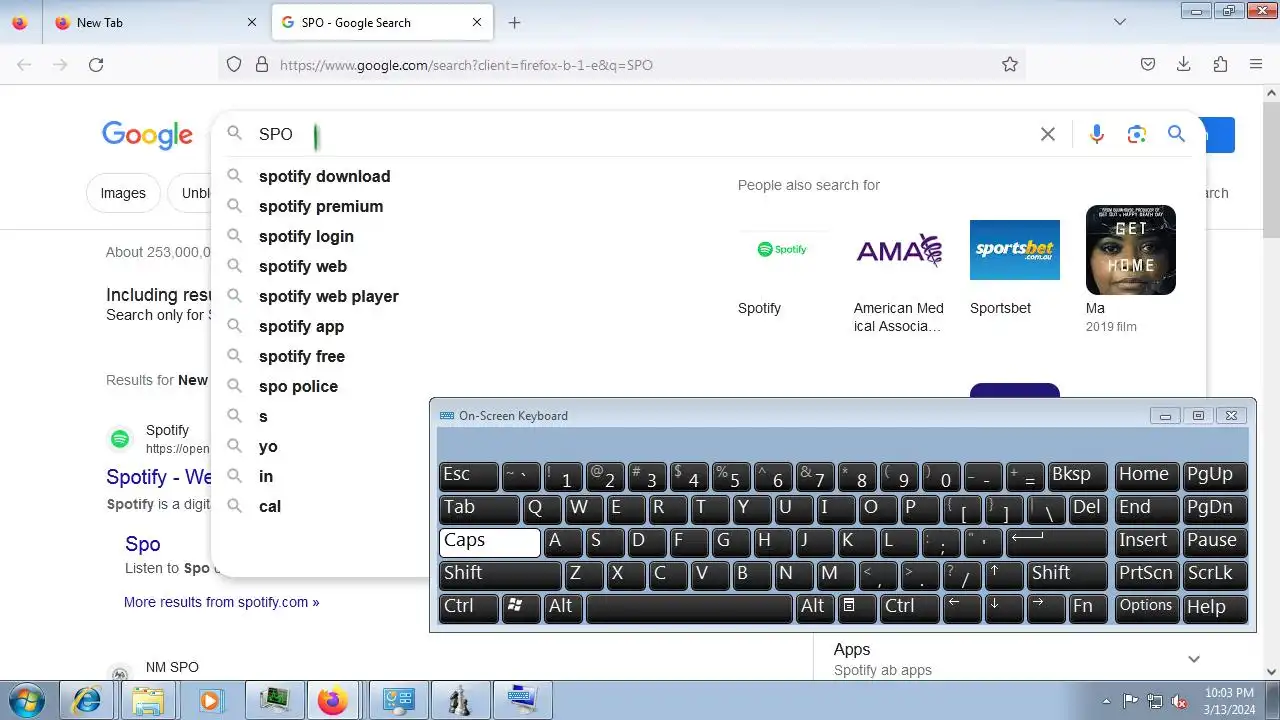Close the SPO - Google Search tab
Image resolution: width=1280 pixels, height=720 pixels.
pyautogui.click(x=477, y=22)
